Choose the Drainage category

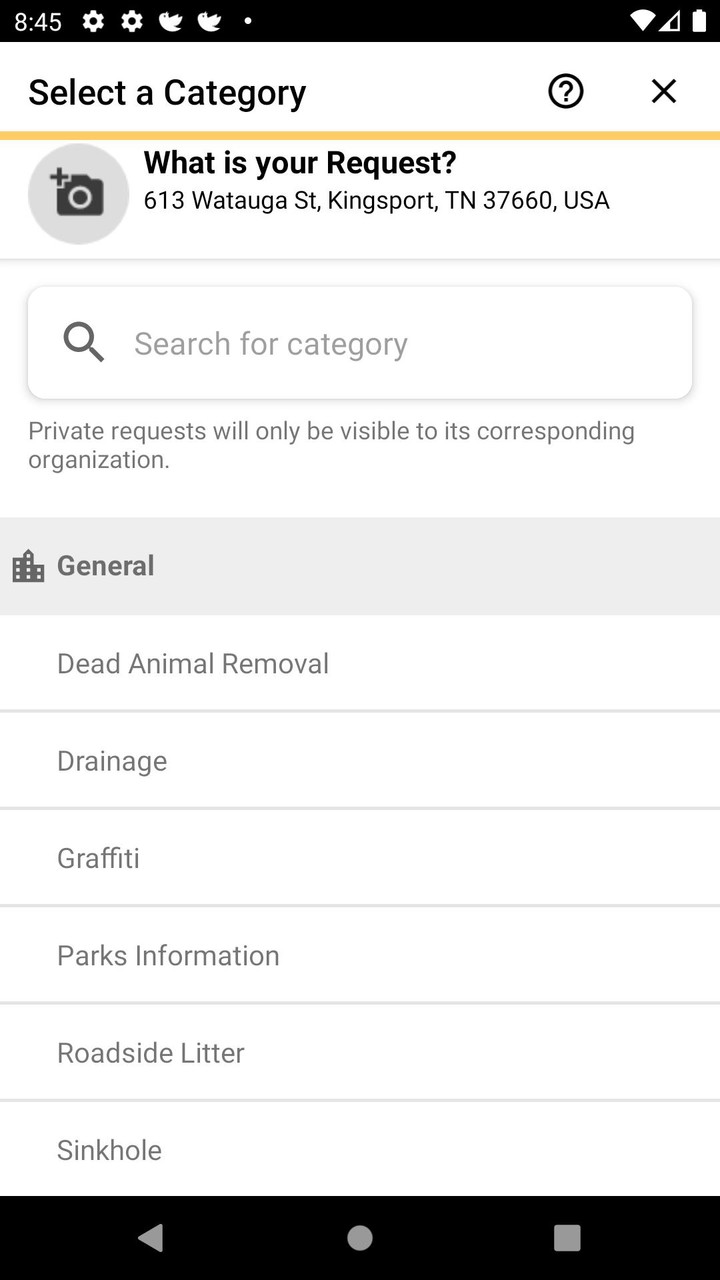pyautogui.click(x=112, y=760)
